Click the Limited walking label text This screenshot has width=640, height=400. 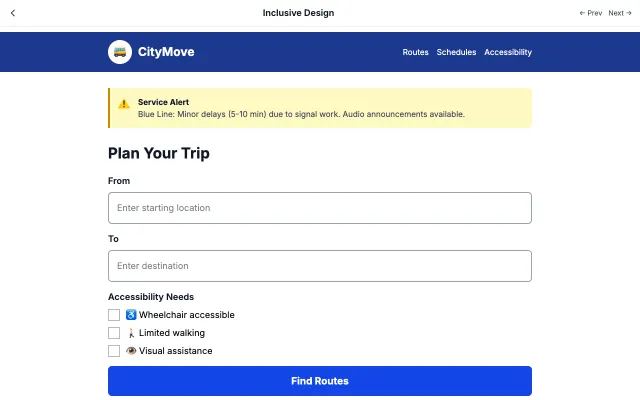click(x=172, y=333)
